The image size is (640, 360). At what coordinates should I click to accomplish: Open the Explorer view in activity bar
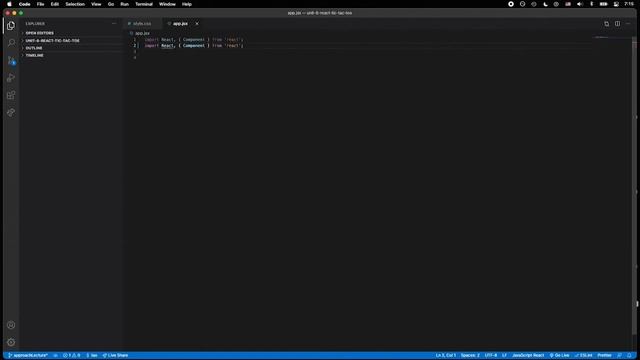pyautogui.click(x=11, y=26)
